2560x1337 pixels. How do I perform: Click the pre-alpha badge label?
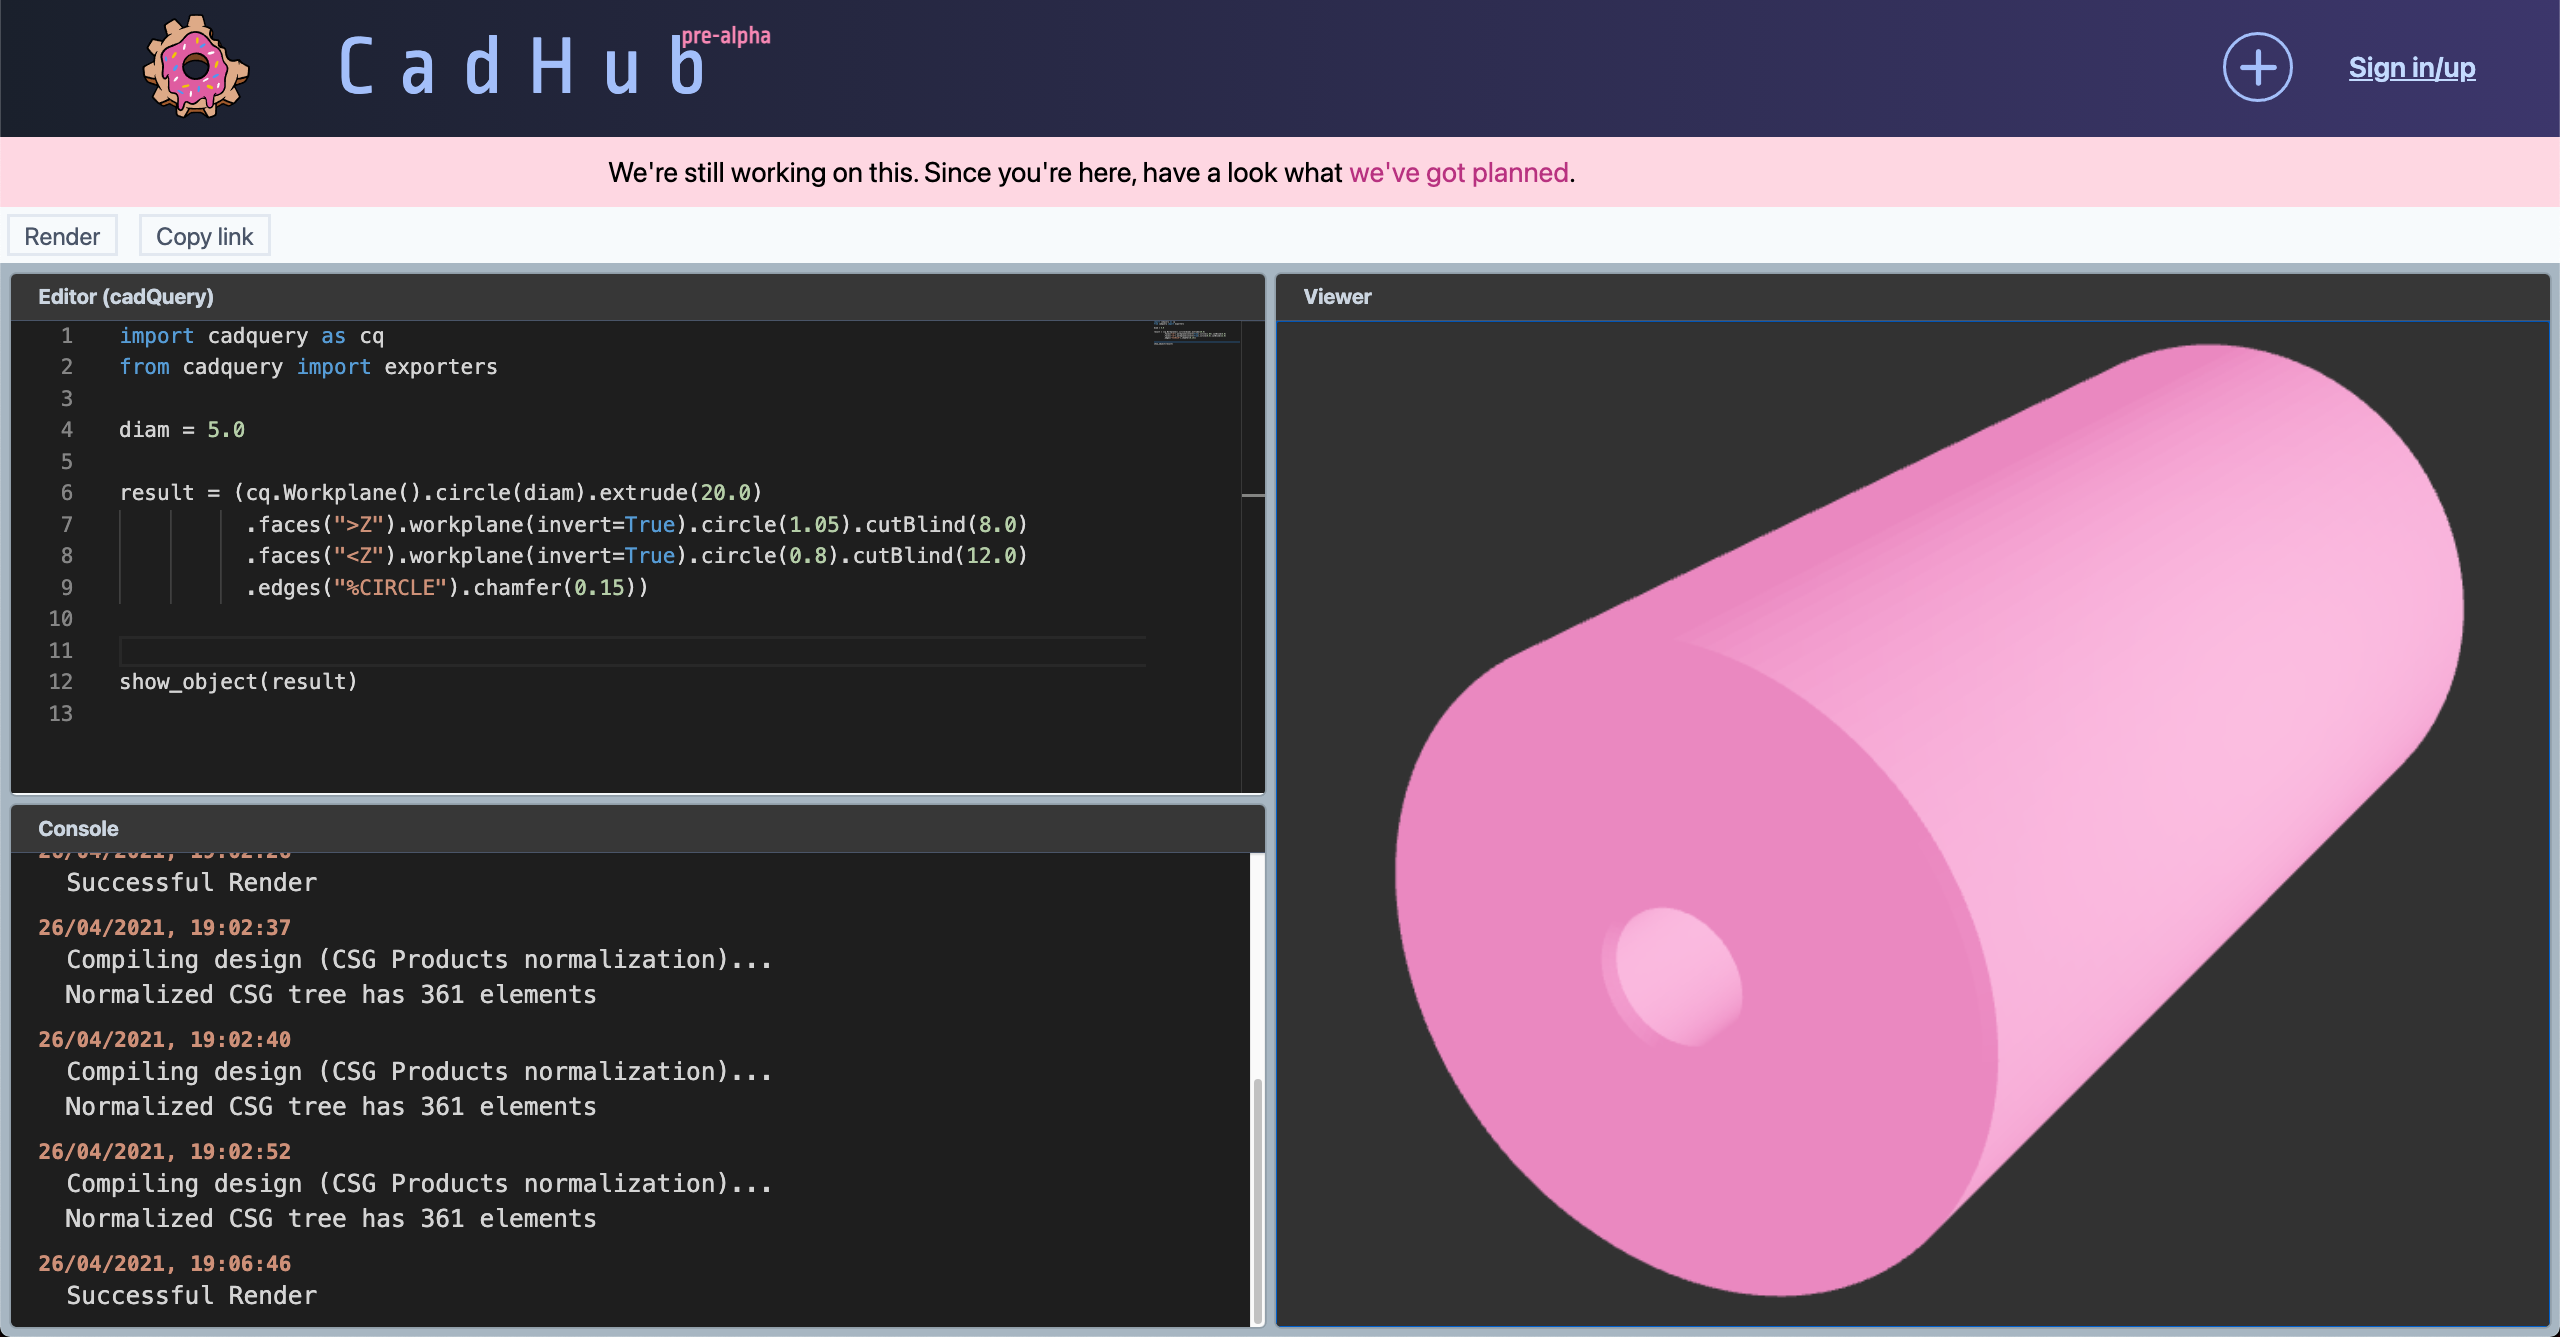click(726, 36)
